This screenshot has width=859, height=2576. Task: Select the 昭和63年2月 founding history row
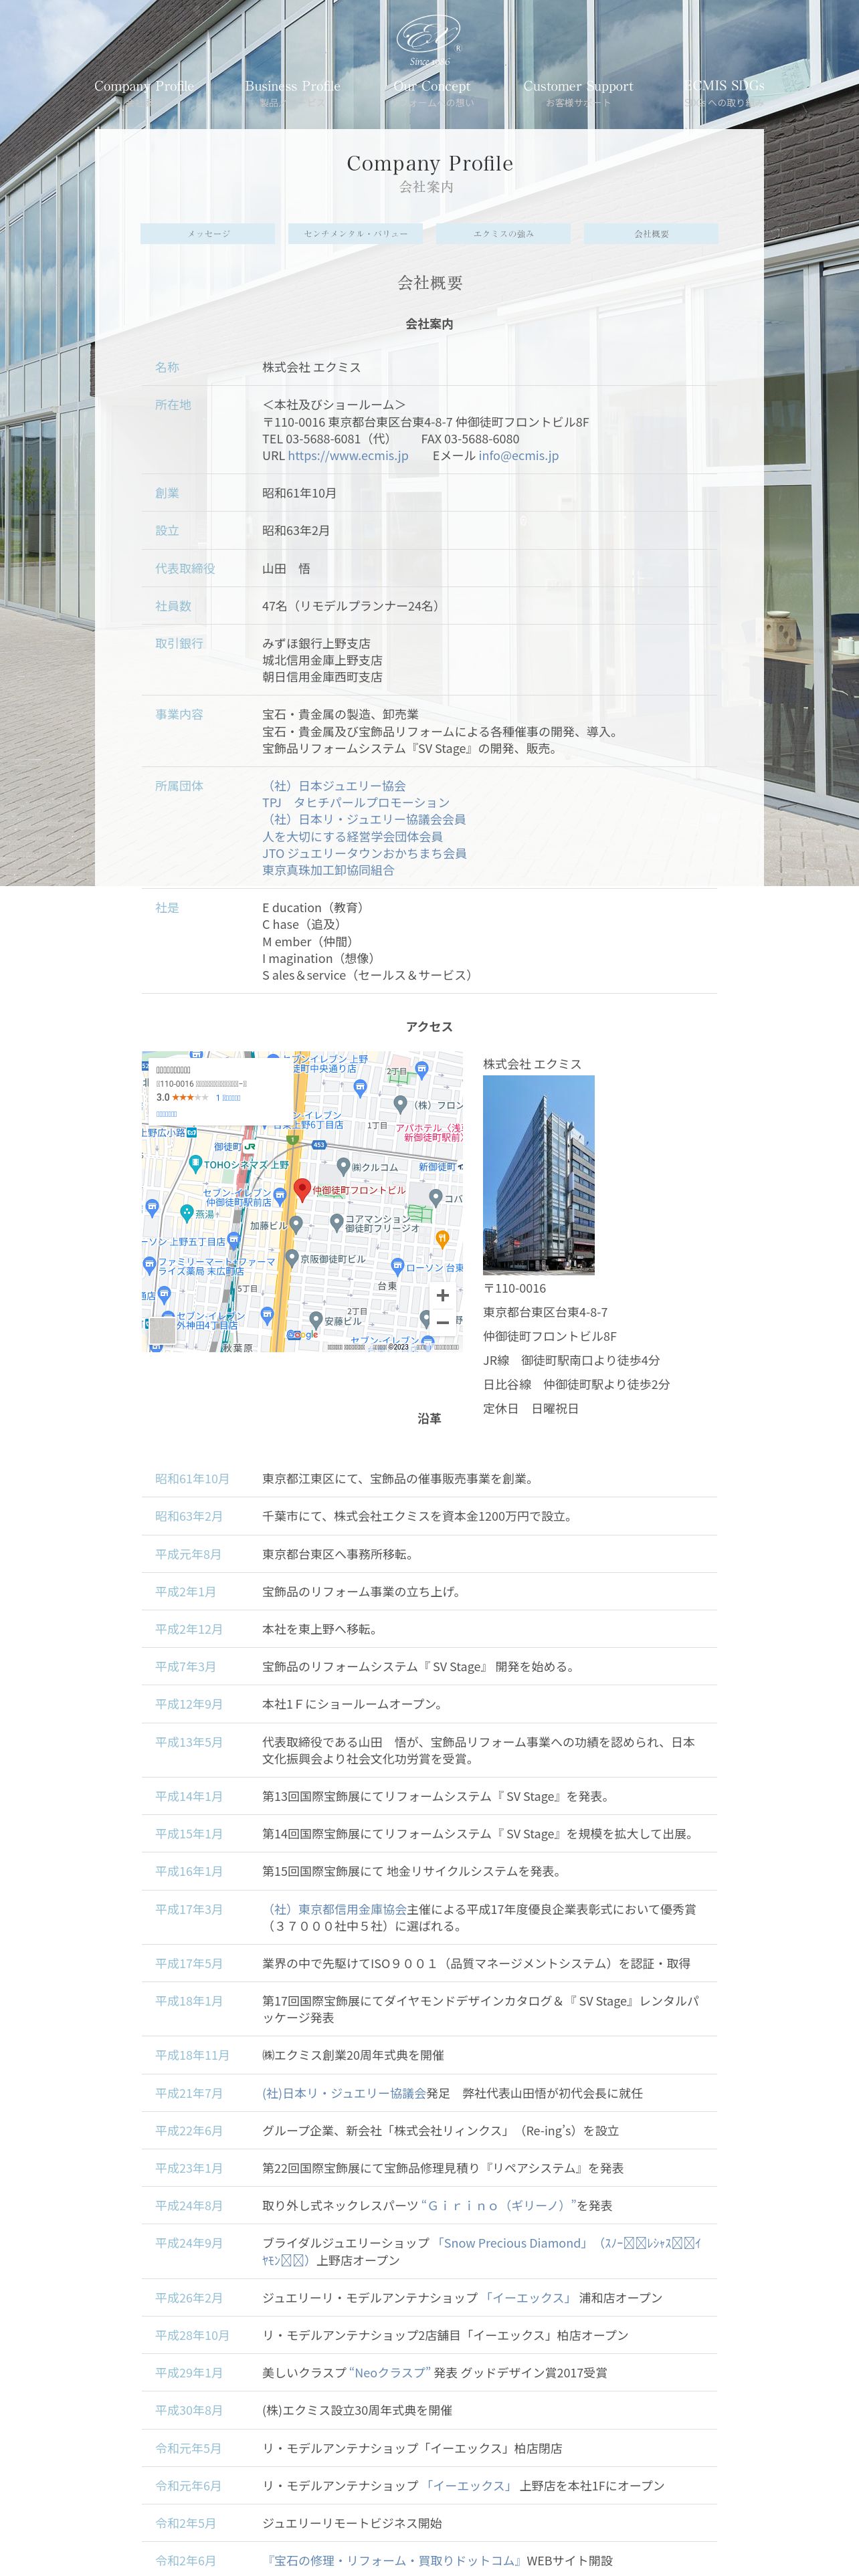point(429,1517)
